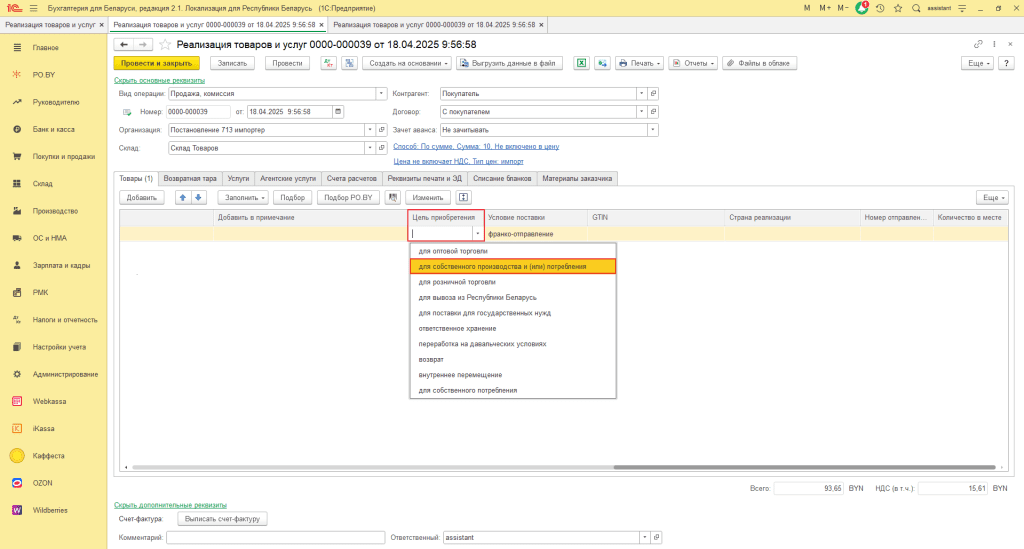Image resolution: width=1024 pixels, height=549 pixels.
Task: Show Дт/Кт postings icon
Action: 328,63
